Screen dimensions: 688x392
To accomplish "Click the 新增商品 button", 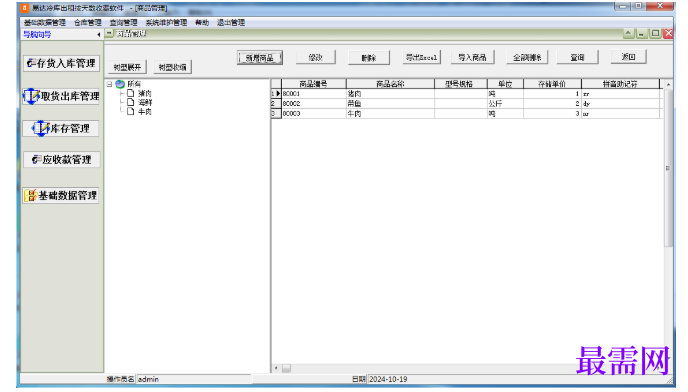I will (260, 58).
